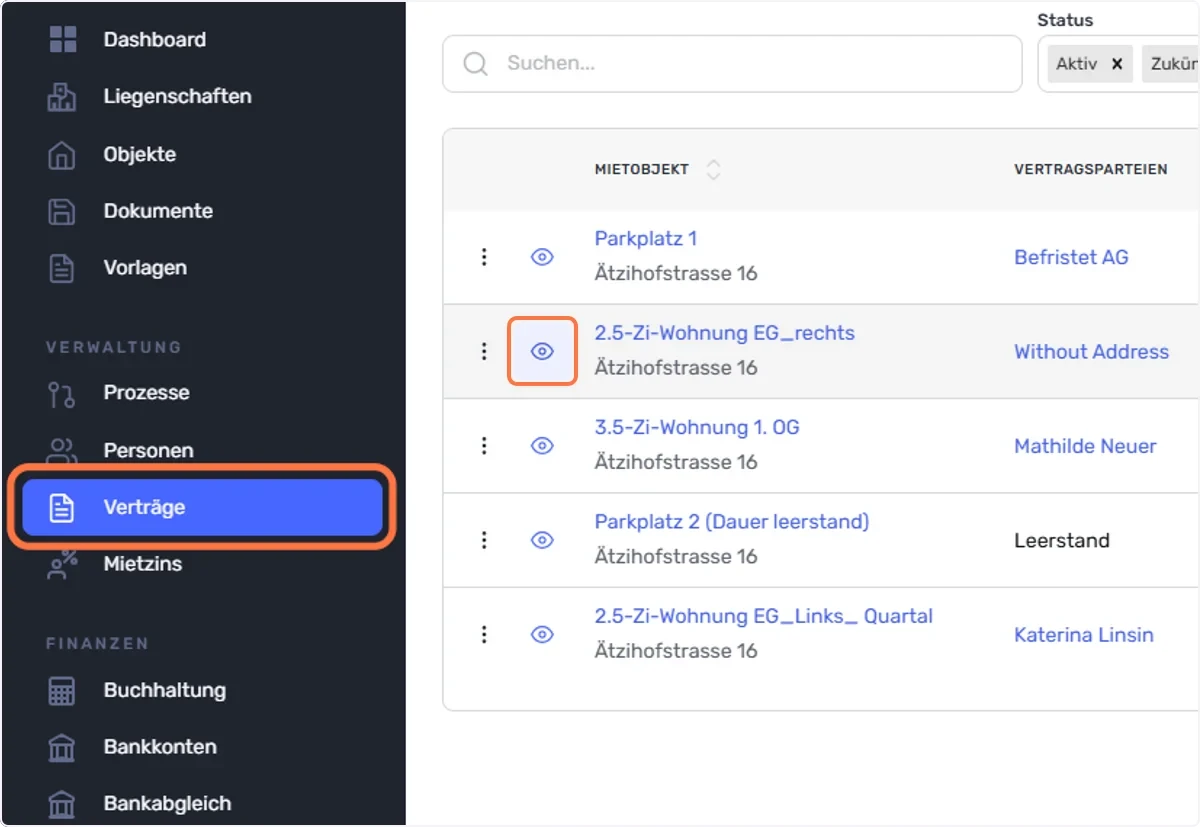
Task: Click the eye icon for Parkplatz 1
Action: 542,257
